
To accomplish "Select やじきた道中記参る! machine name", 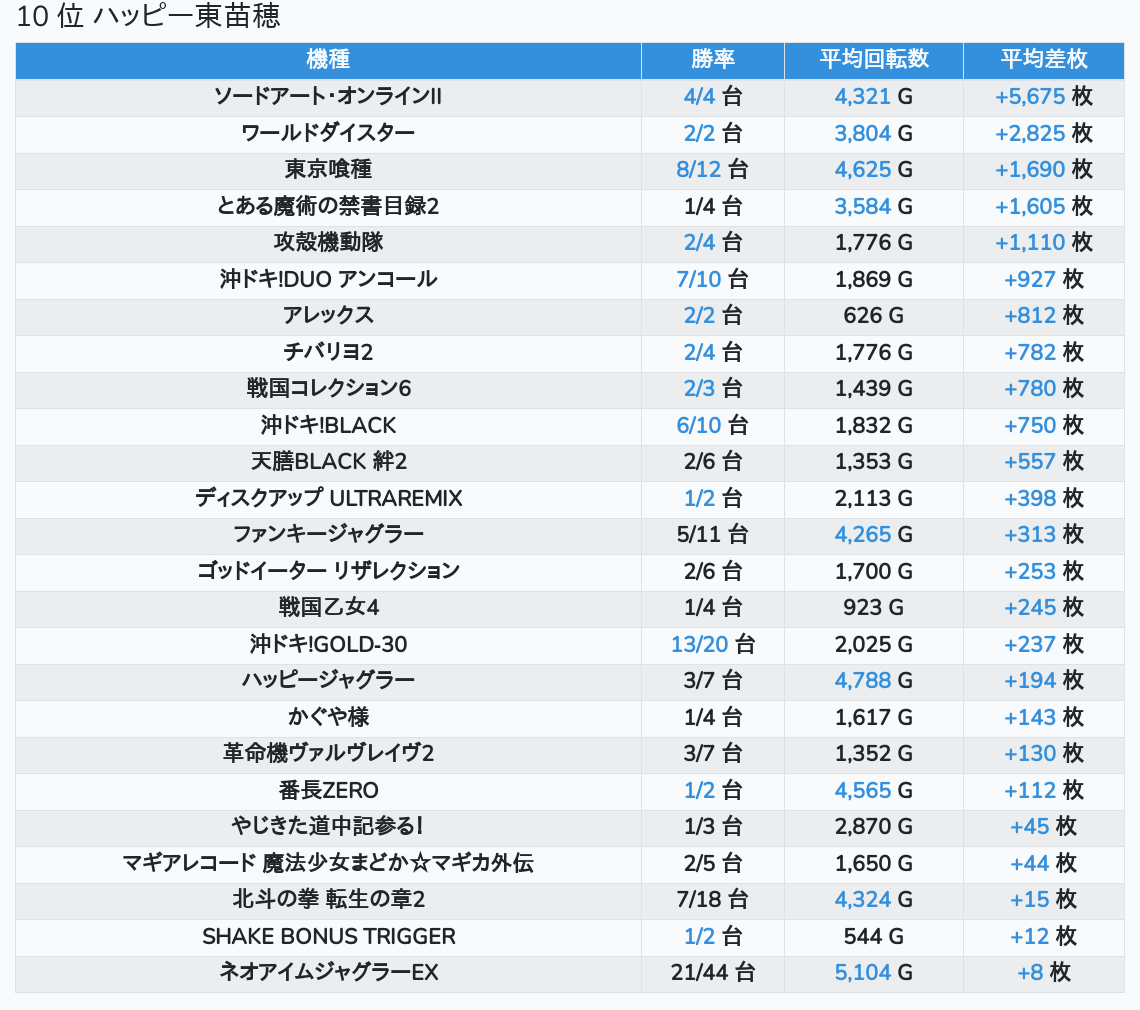I will [x=328, y=827].
